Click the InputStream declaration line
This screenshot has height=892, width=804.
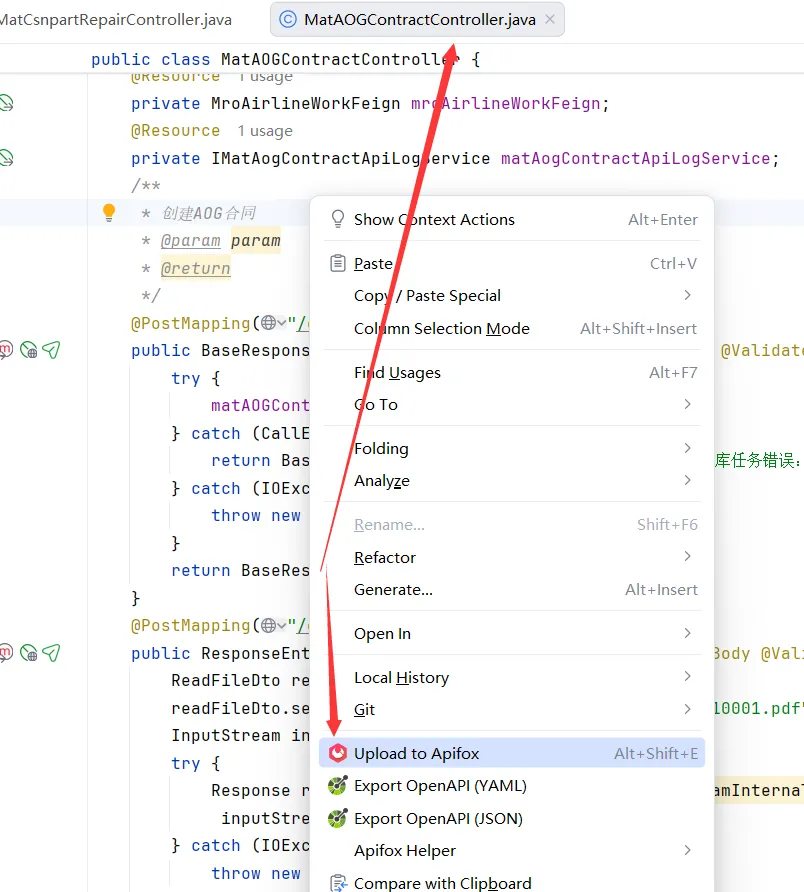pos(241,736)
